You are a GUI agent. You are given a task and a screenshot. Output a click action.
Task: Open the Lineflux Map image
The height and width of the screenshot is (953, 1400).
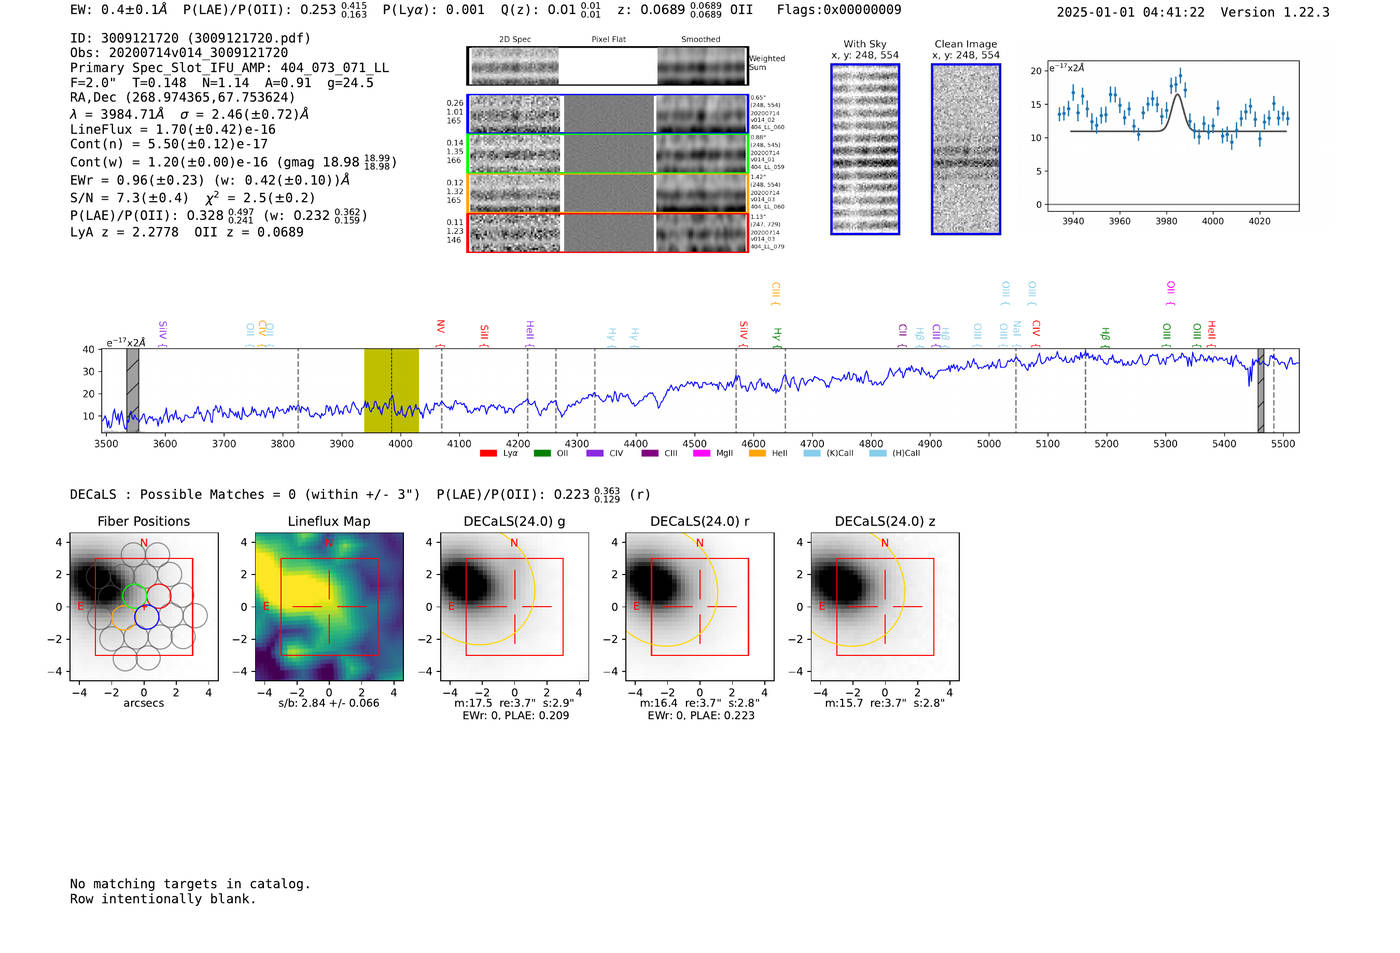pyautogui.click(x=329, y=606)
